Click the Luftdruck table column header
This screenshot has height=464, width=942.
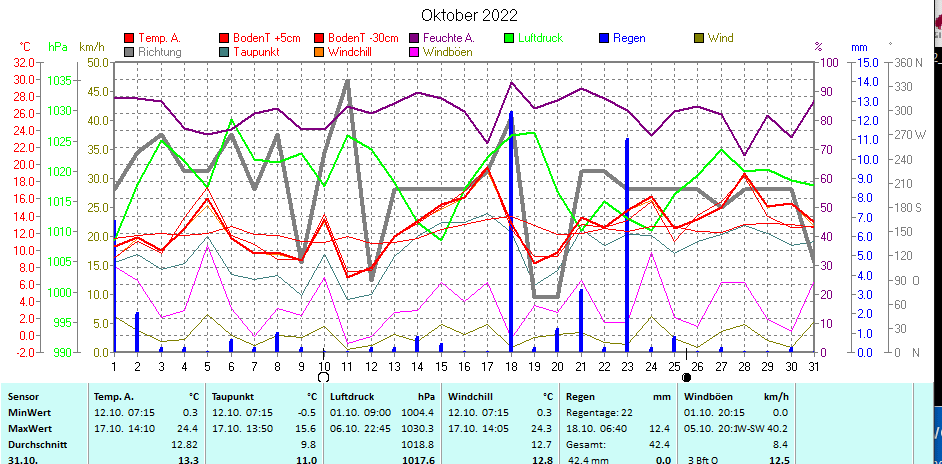(x=351, y=397)
